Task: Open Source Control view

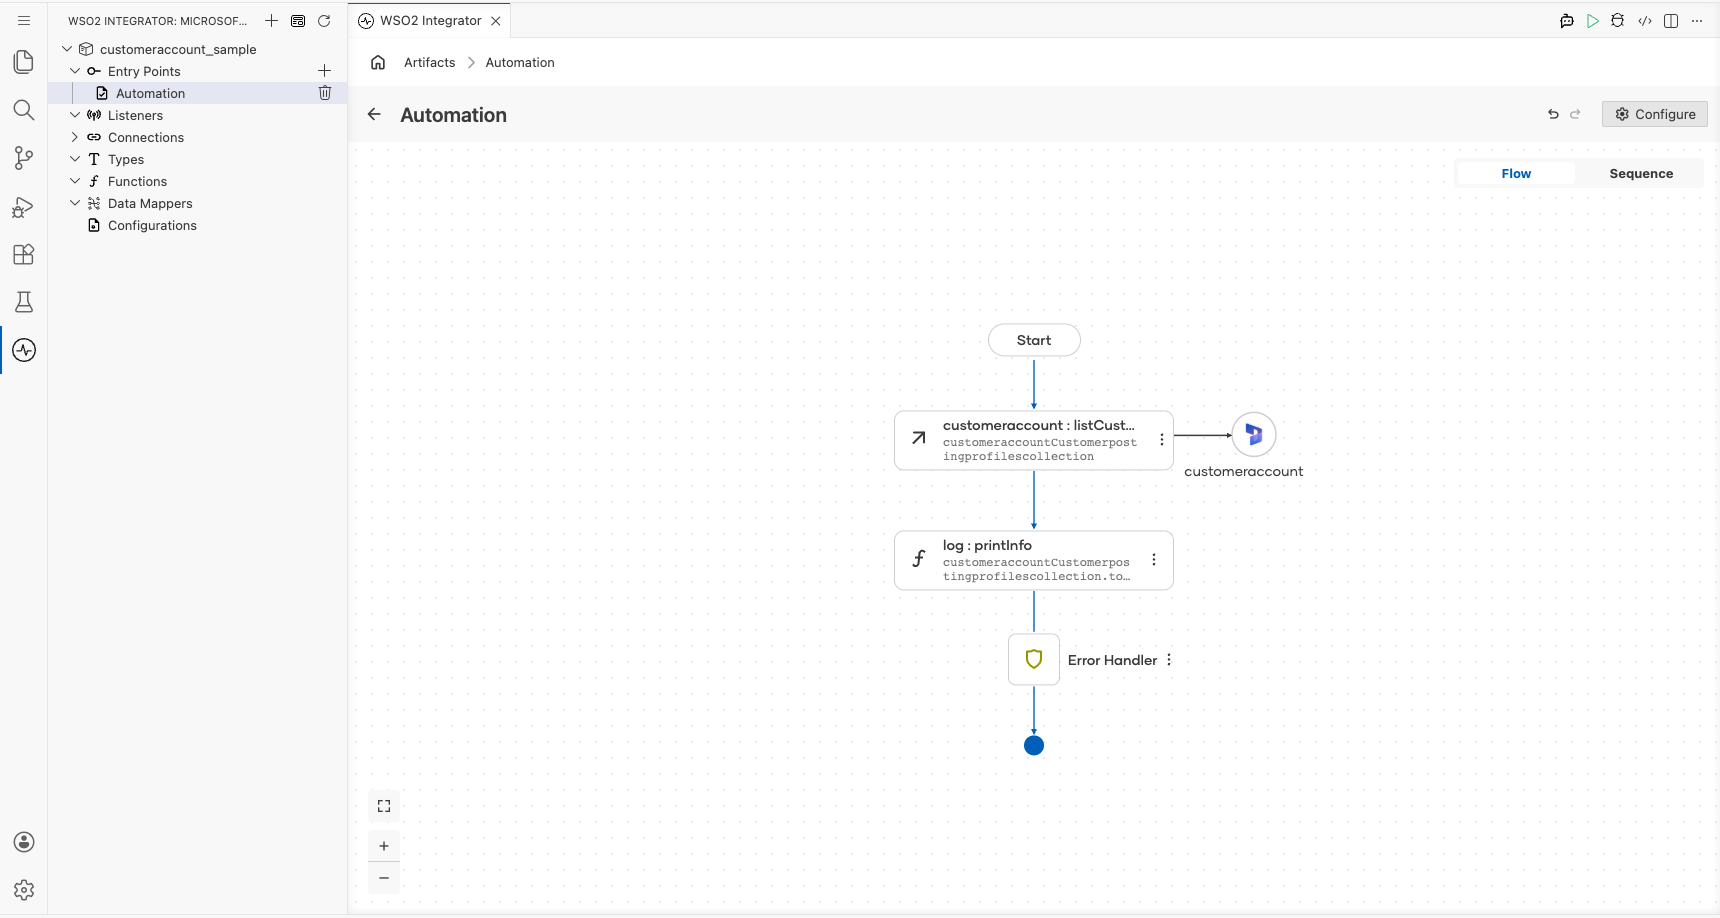Action: point(24,158)
